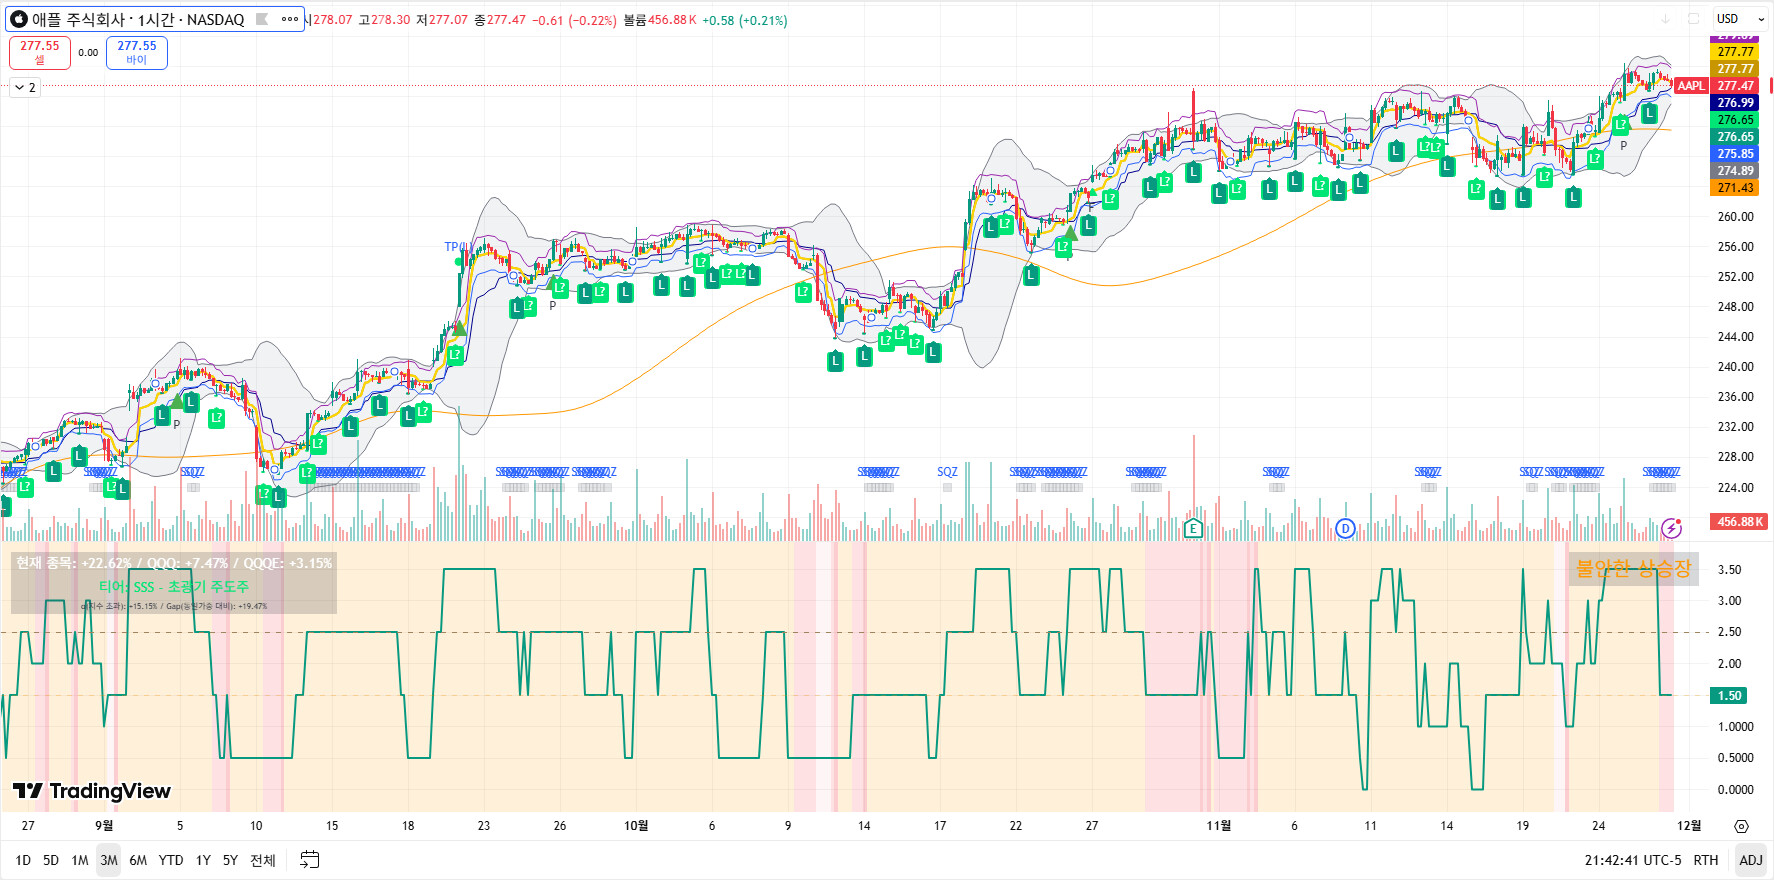The width and height of the screenshot is (1774, 880).
Task: Click the 11월 date label on time axis
Action: (1218, 826)
